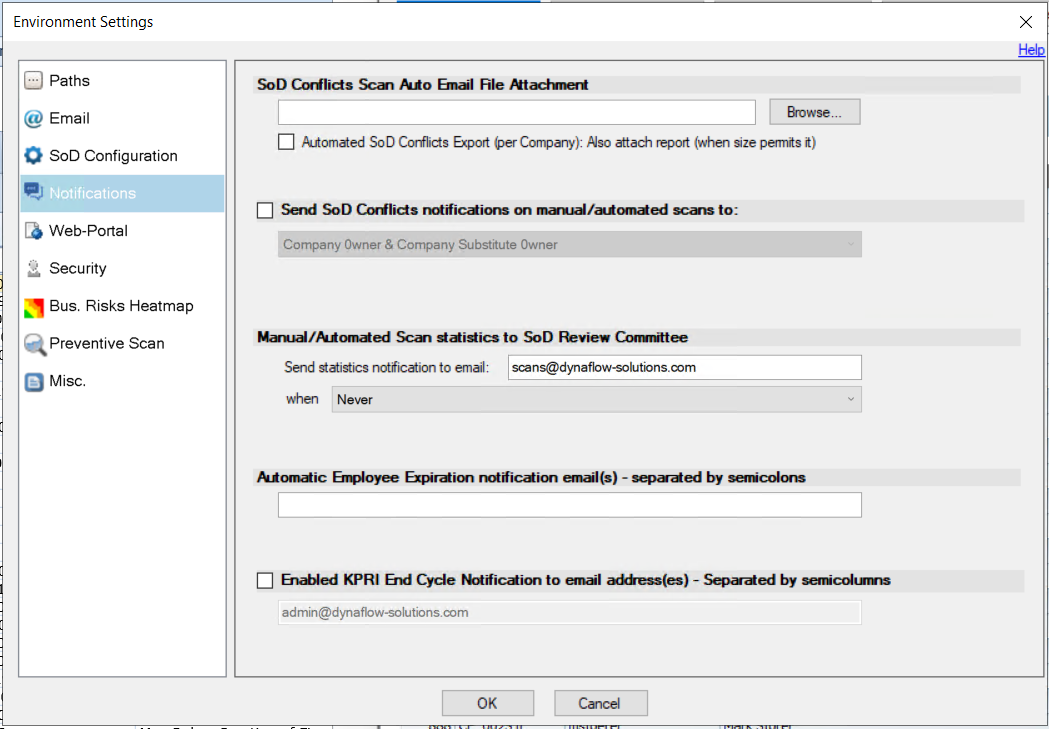
Task: Switch to the Notifications settings page
Action: pos(92,193)
